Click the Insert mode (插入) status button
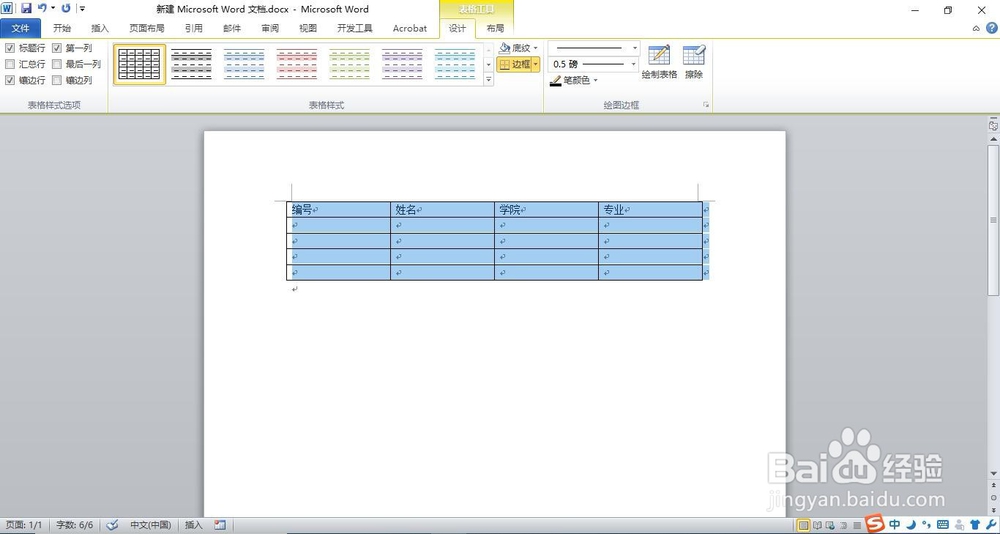The height and width of the screenshot is (534, 1000). pyautogui.click(x=193, y=525)
